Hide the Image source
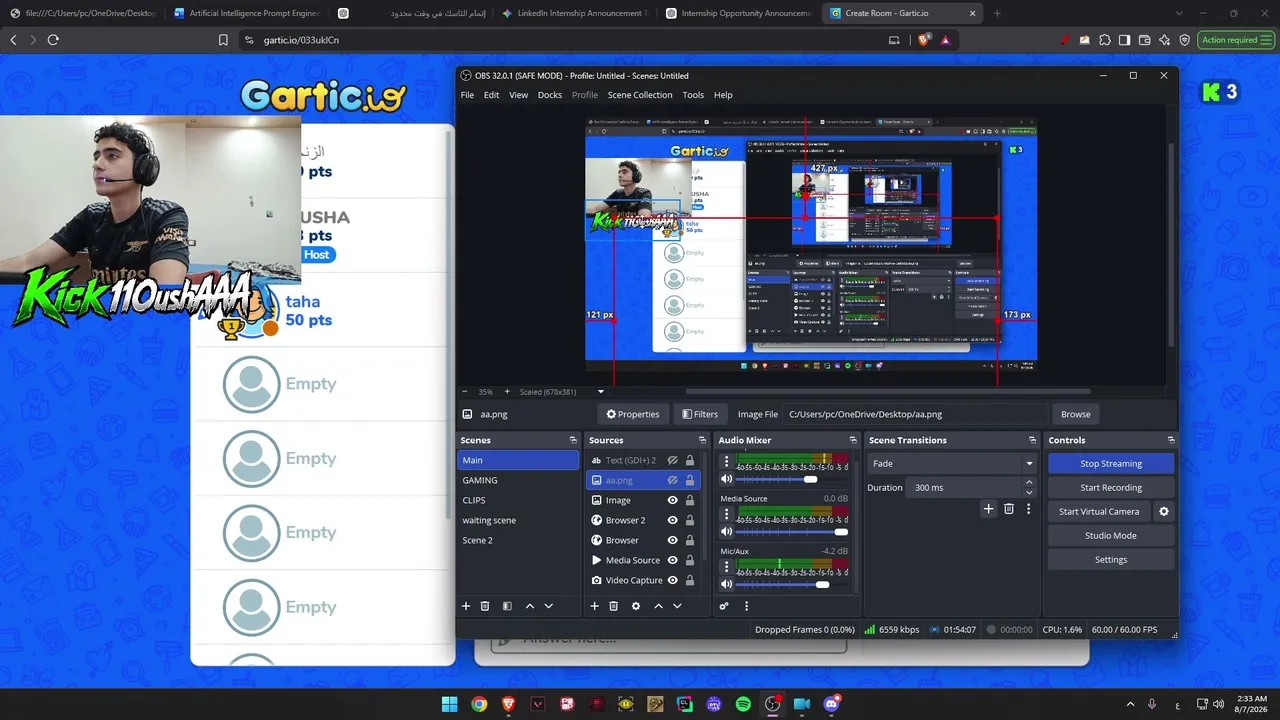 pyautogui.click(x=673, y=500)
